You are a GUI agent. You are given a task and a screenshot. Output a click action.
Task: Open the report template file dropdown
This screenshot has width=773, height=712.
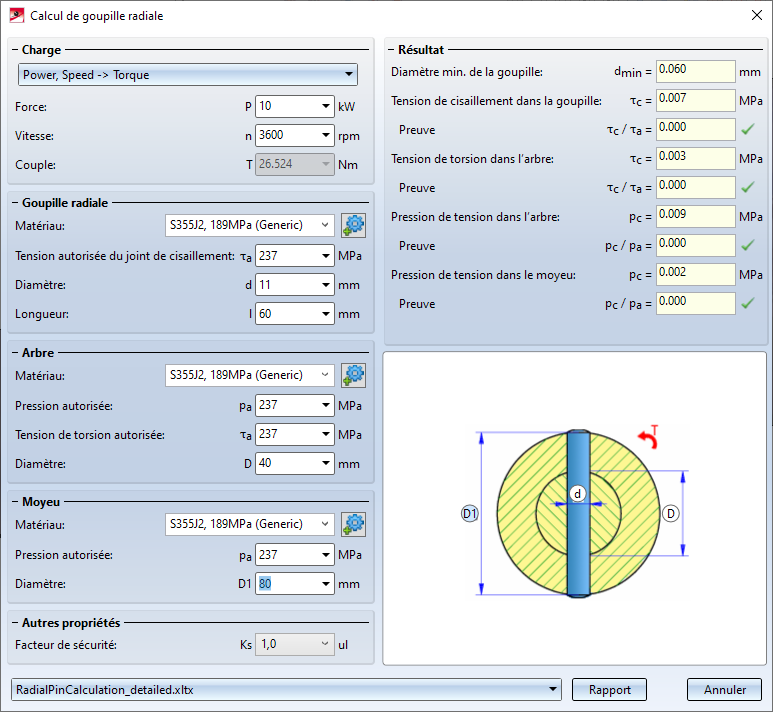tap(553, 689)
